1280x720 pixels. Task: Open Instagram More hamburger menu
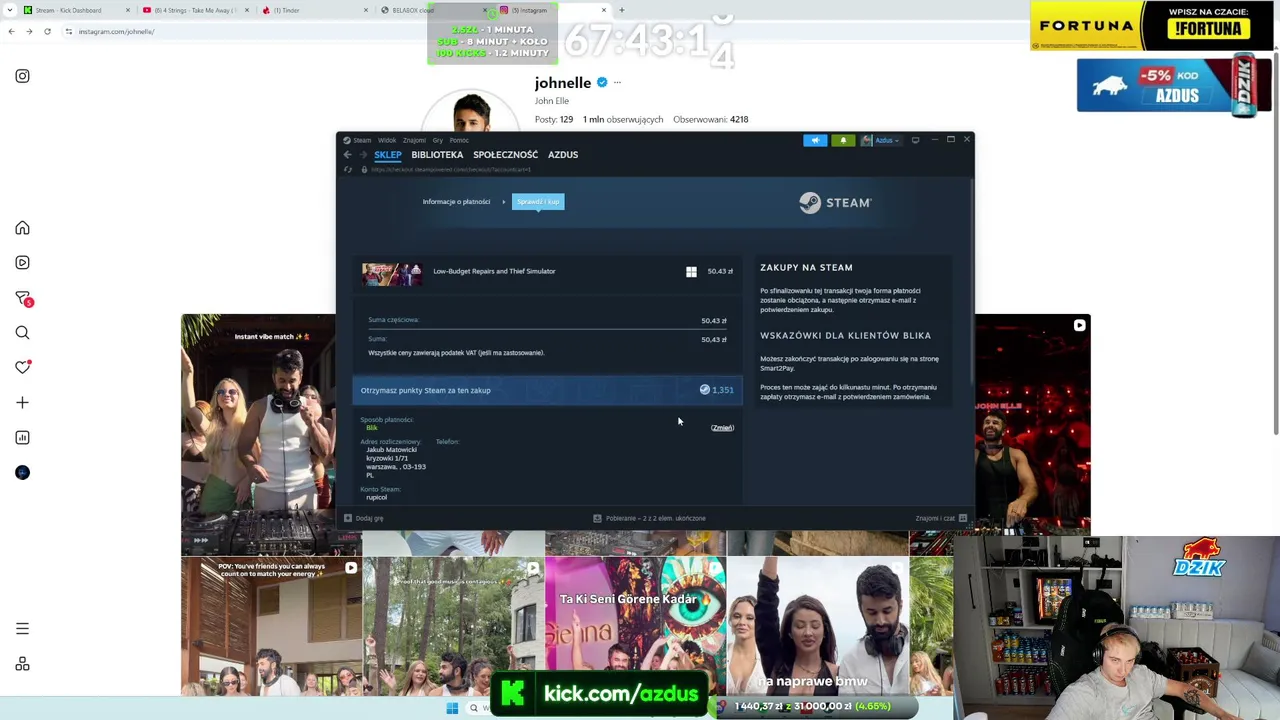coord(22,629)
